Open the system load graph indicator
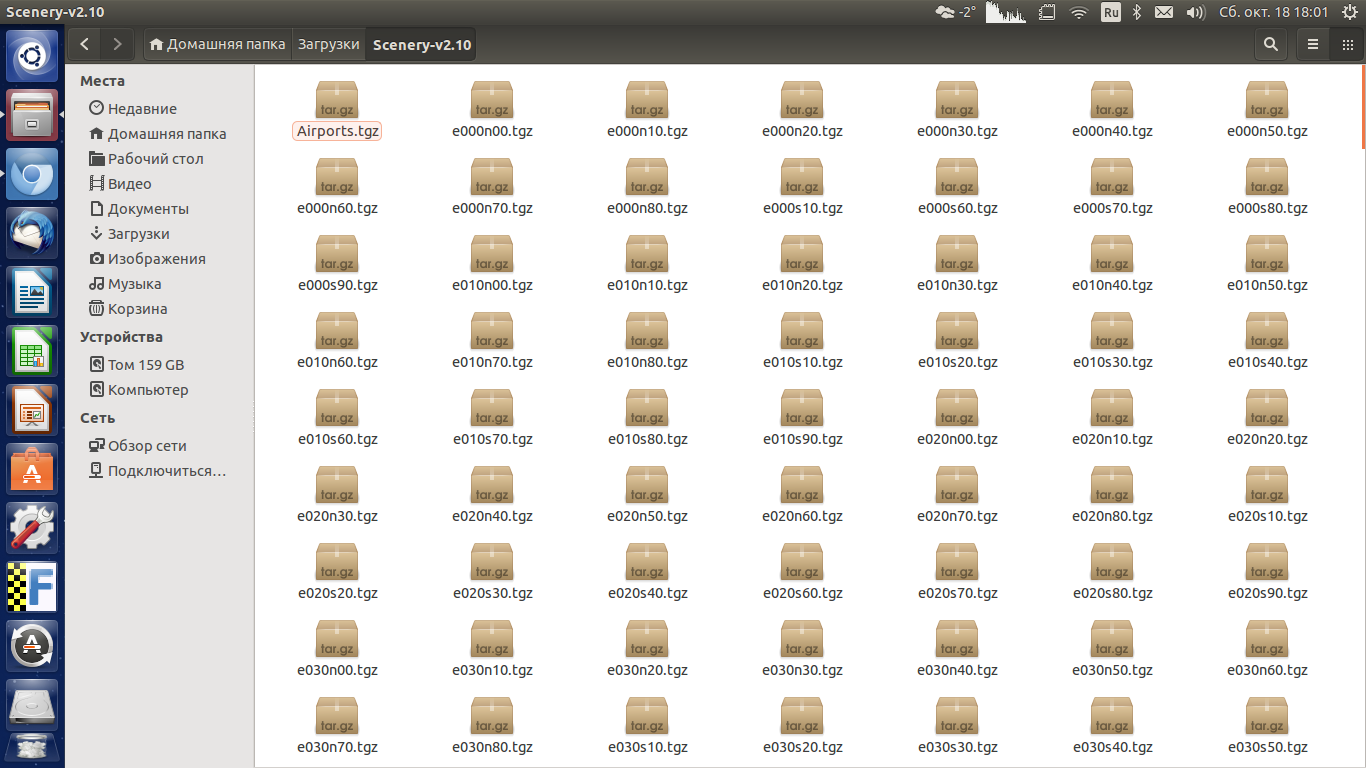The image size is (1366, 768). [1007, 12]
